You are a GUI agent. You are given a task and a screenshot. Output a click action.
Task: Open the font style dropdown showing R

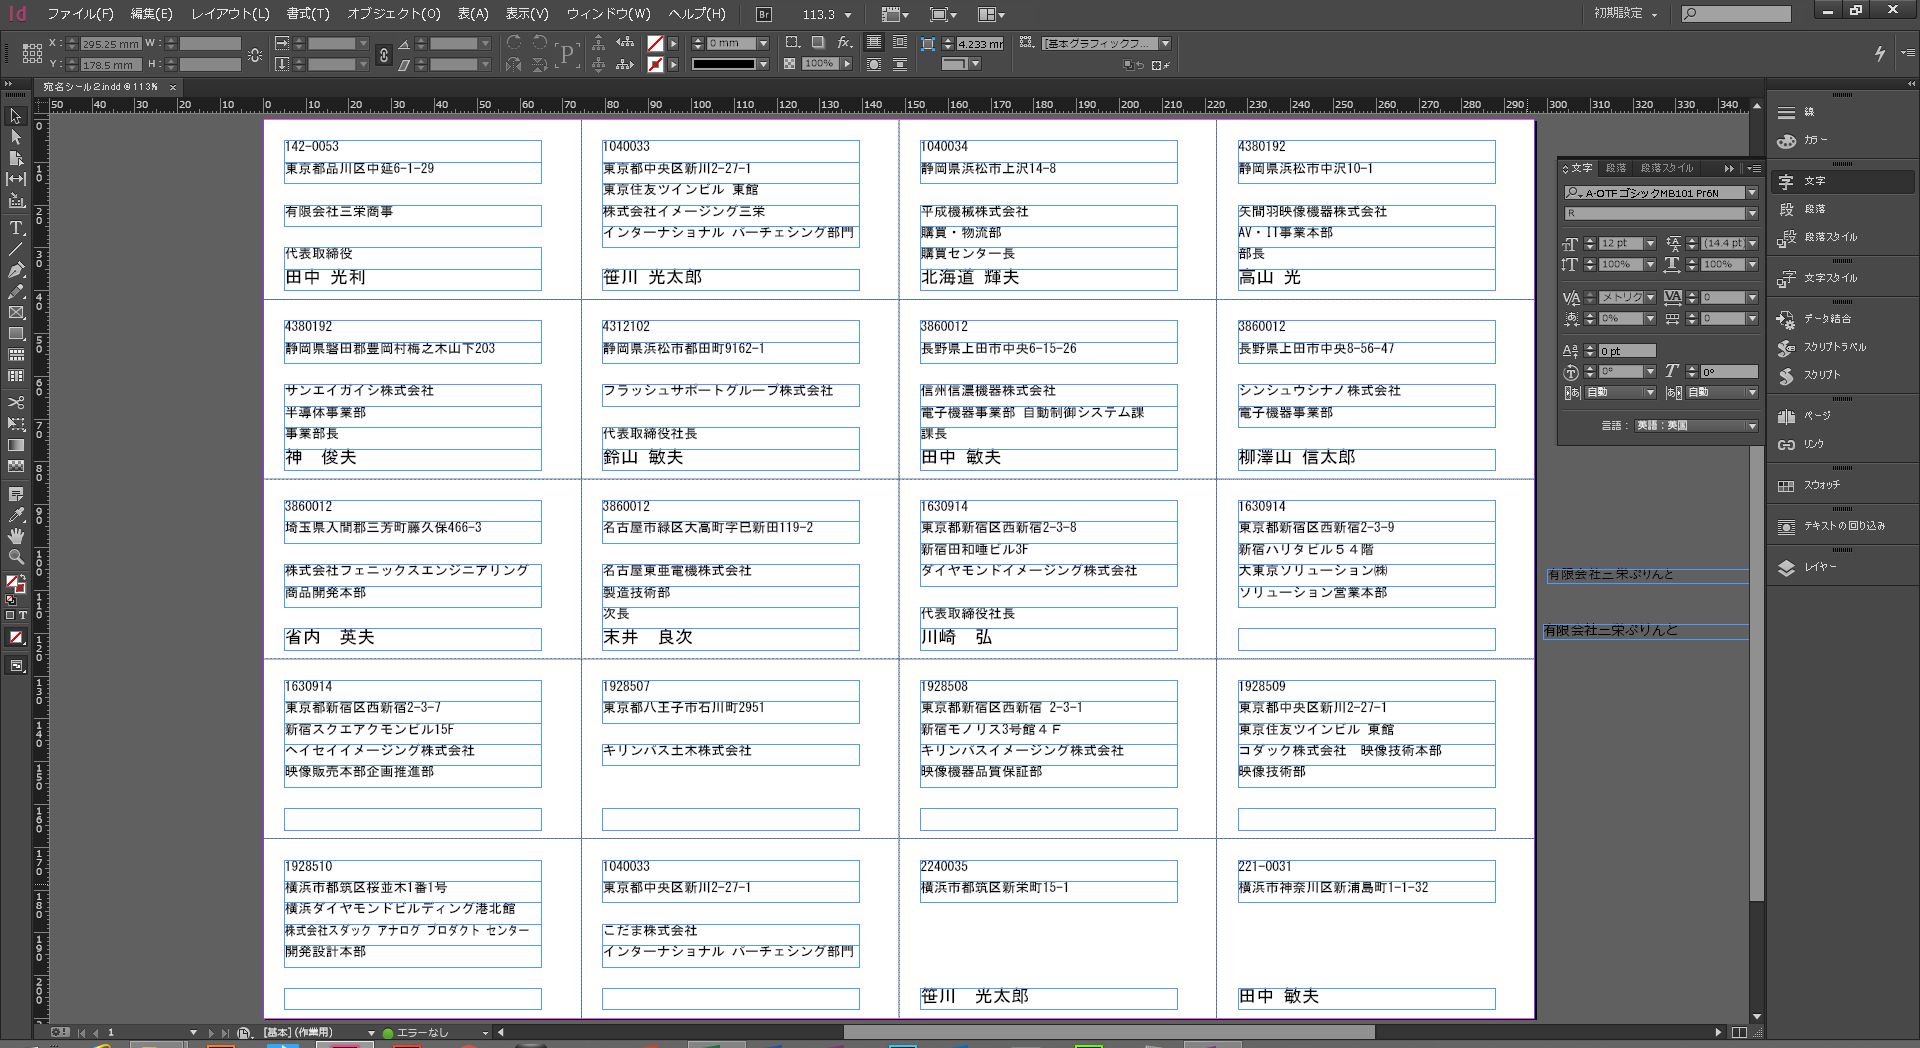click(x=1751, y=213)
